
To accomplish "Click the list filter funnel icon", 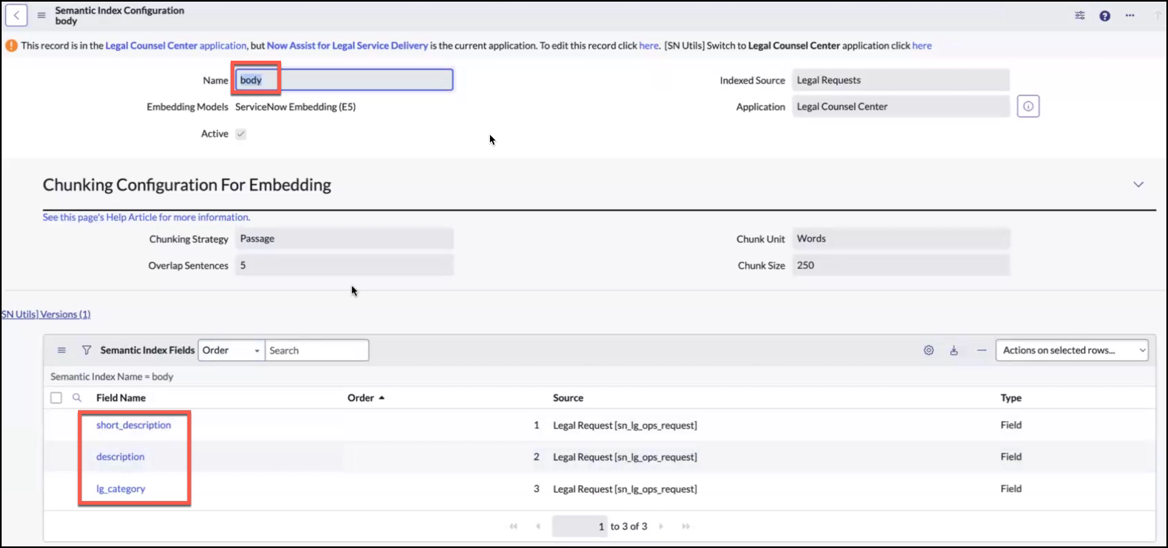I will (86, 350).
